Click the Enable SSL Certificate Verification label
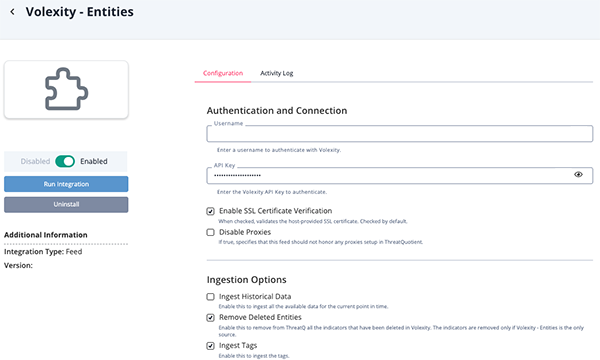 [x=276, y=211]
